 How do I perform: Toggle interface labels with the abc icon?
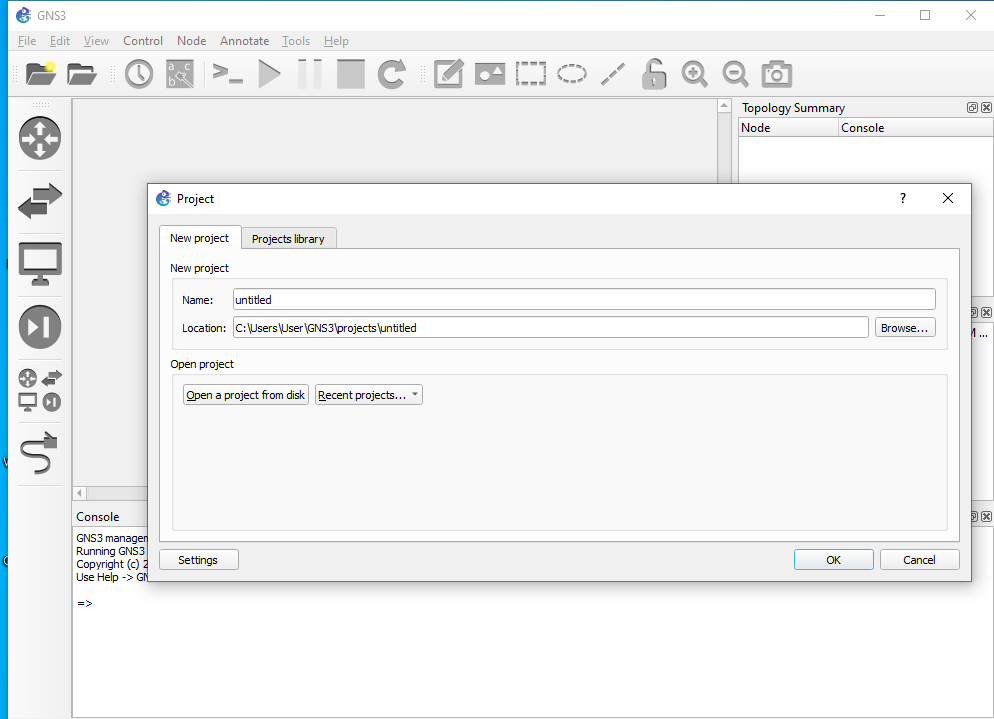pyautogui.click(x=179, y=73)
